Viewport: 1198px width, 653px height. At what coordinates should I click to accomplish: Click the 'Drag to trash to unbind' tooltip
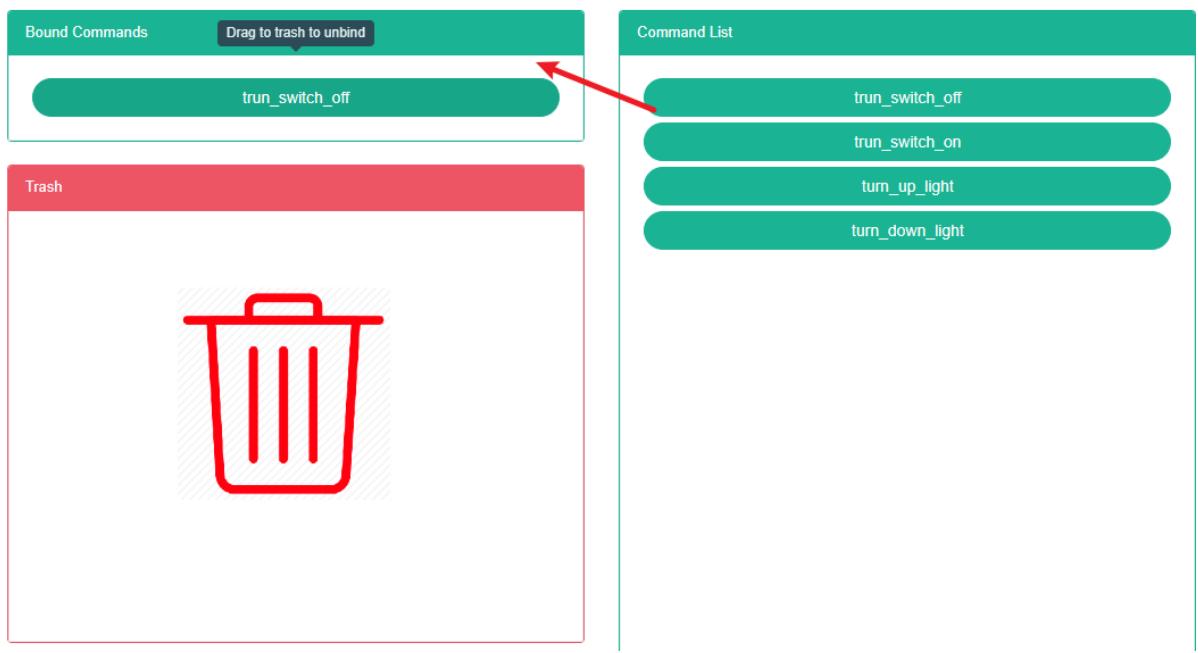coord(294,32)
